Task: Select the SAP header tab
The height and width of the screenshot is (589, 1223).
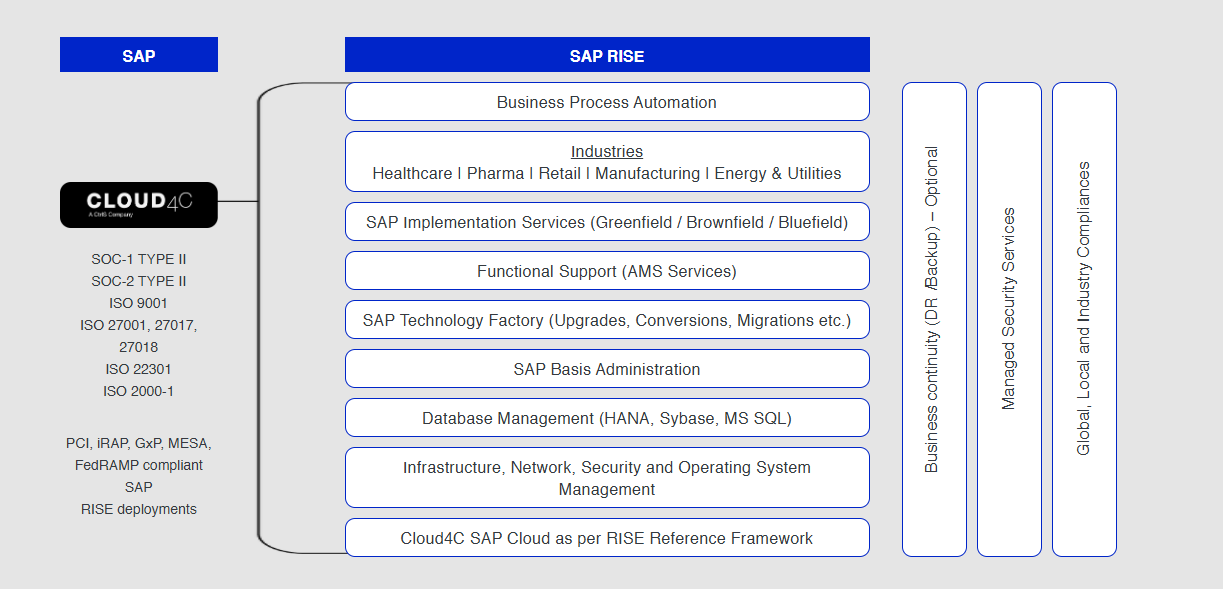Action: [x=138, y=55]
